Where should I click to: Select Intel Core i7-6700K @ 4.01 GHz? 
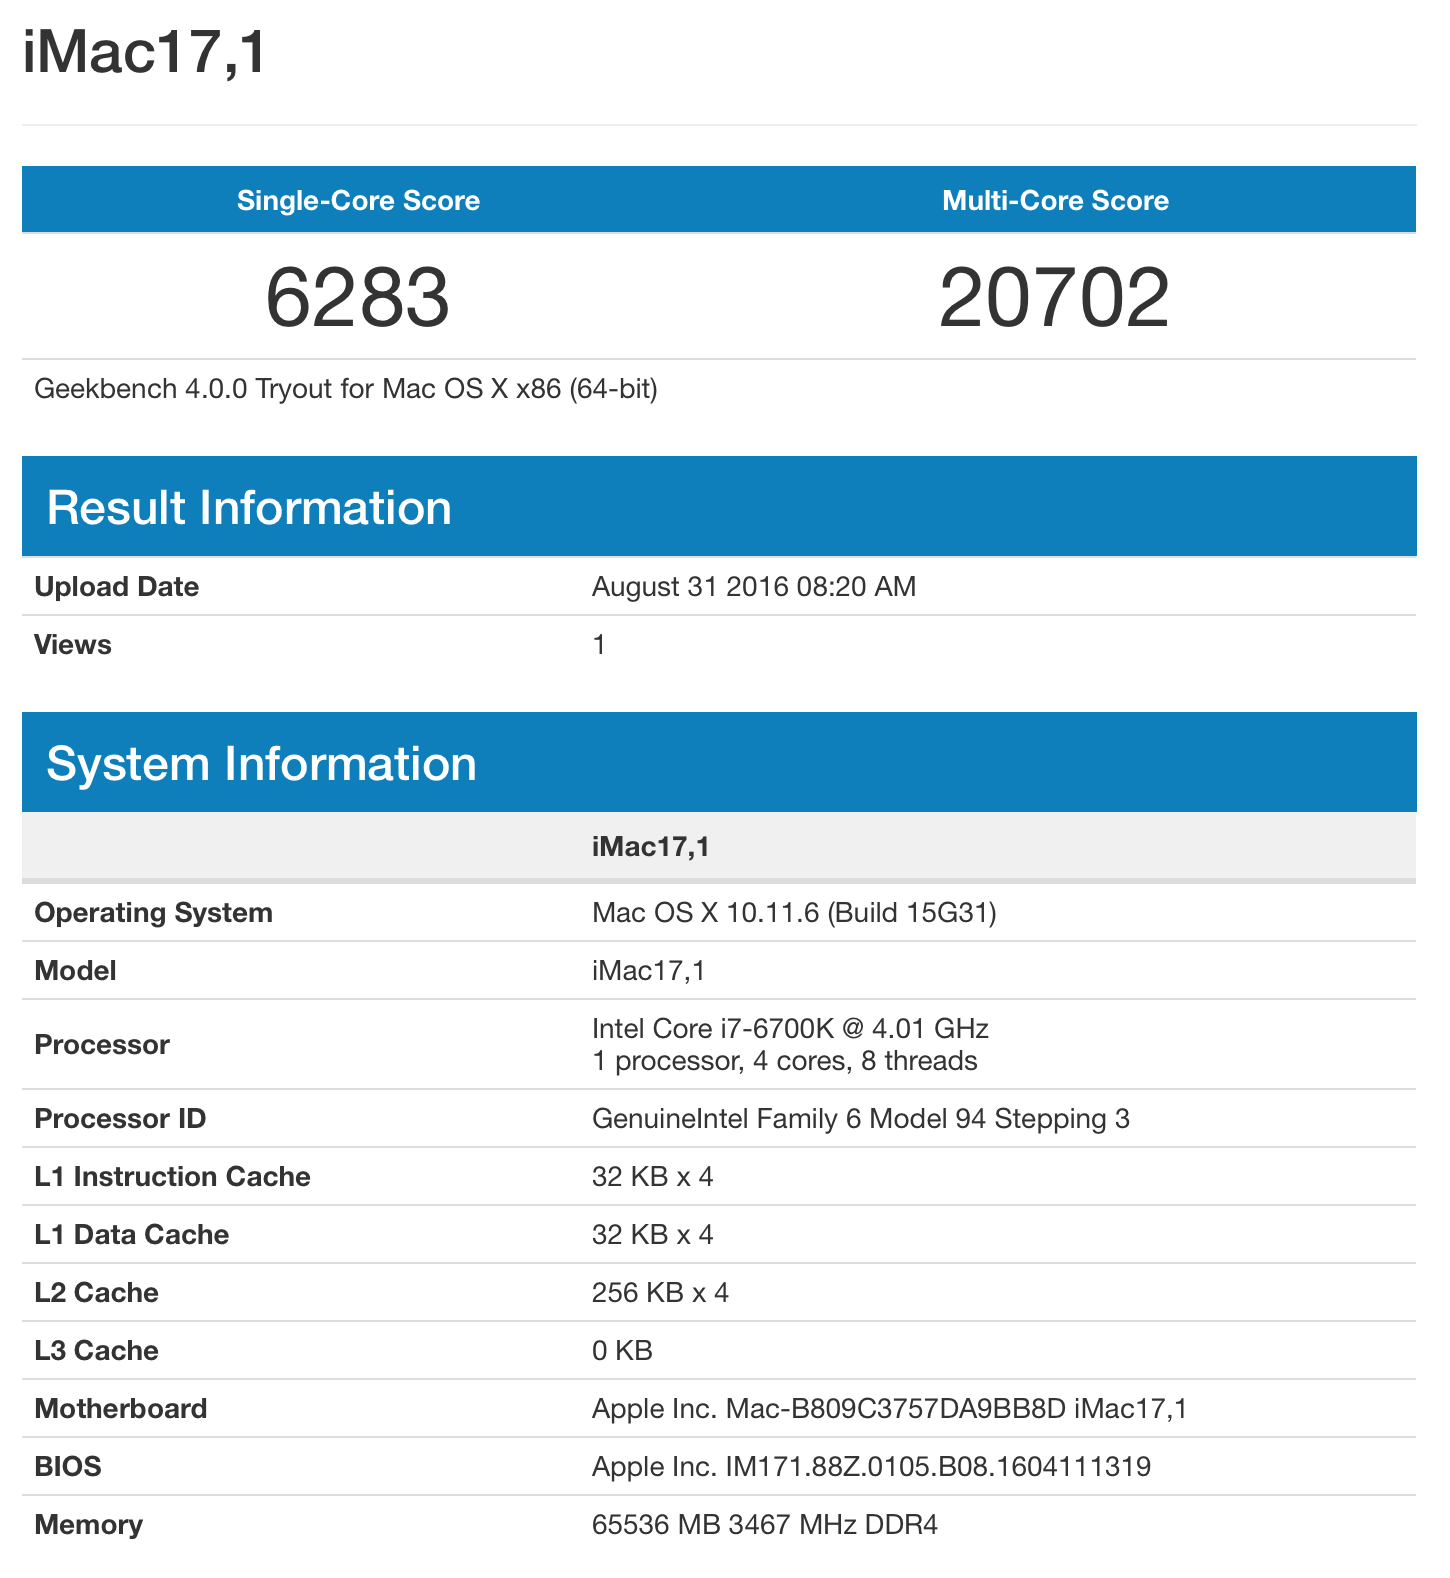(790, 1028)
